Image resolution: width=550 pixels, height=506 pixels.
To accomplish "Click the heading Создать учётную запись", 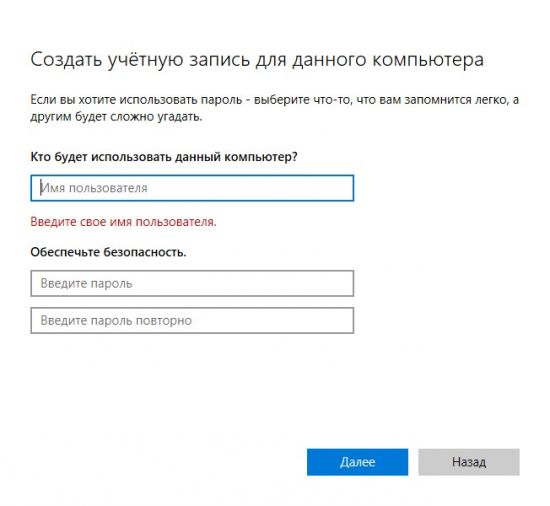I will [x=257, y=60].
